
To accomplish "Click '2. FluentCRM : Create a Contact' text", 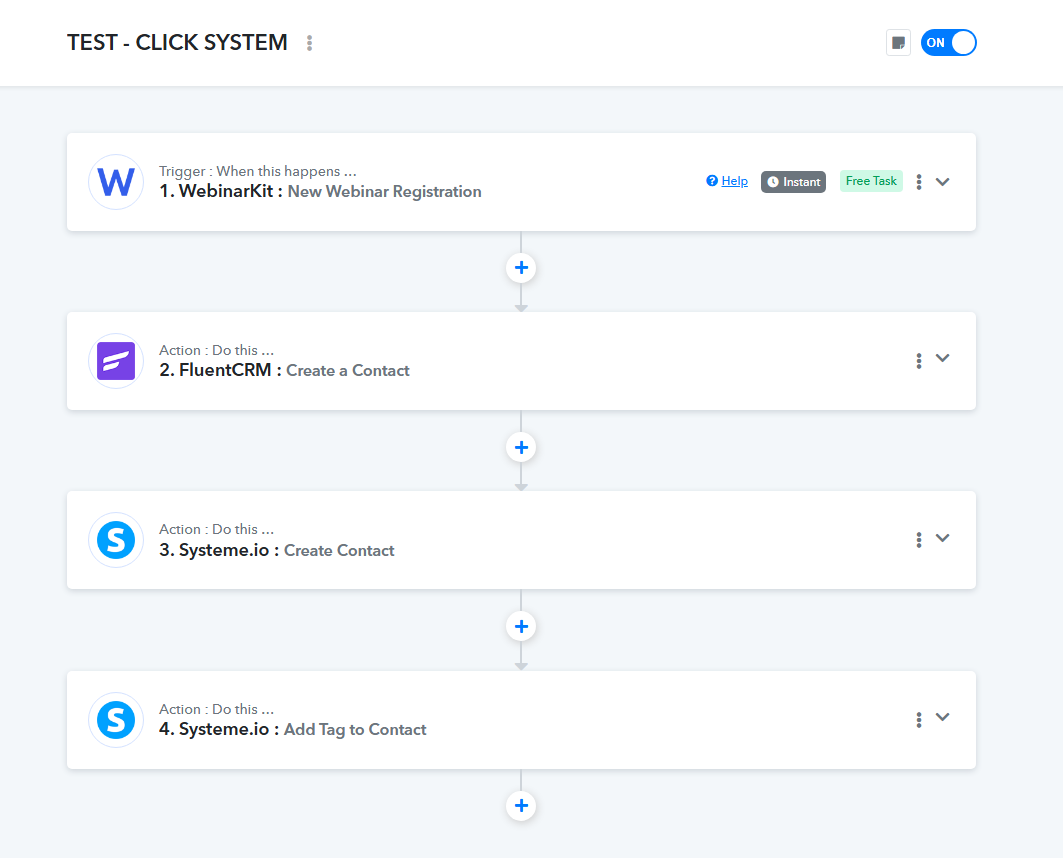I will [284, 371].
